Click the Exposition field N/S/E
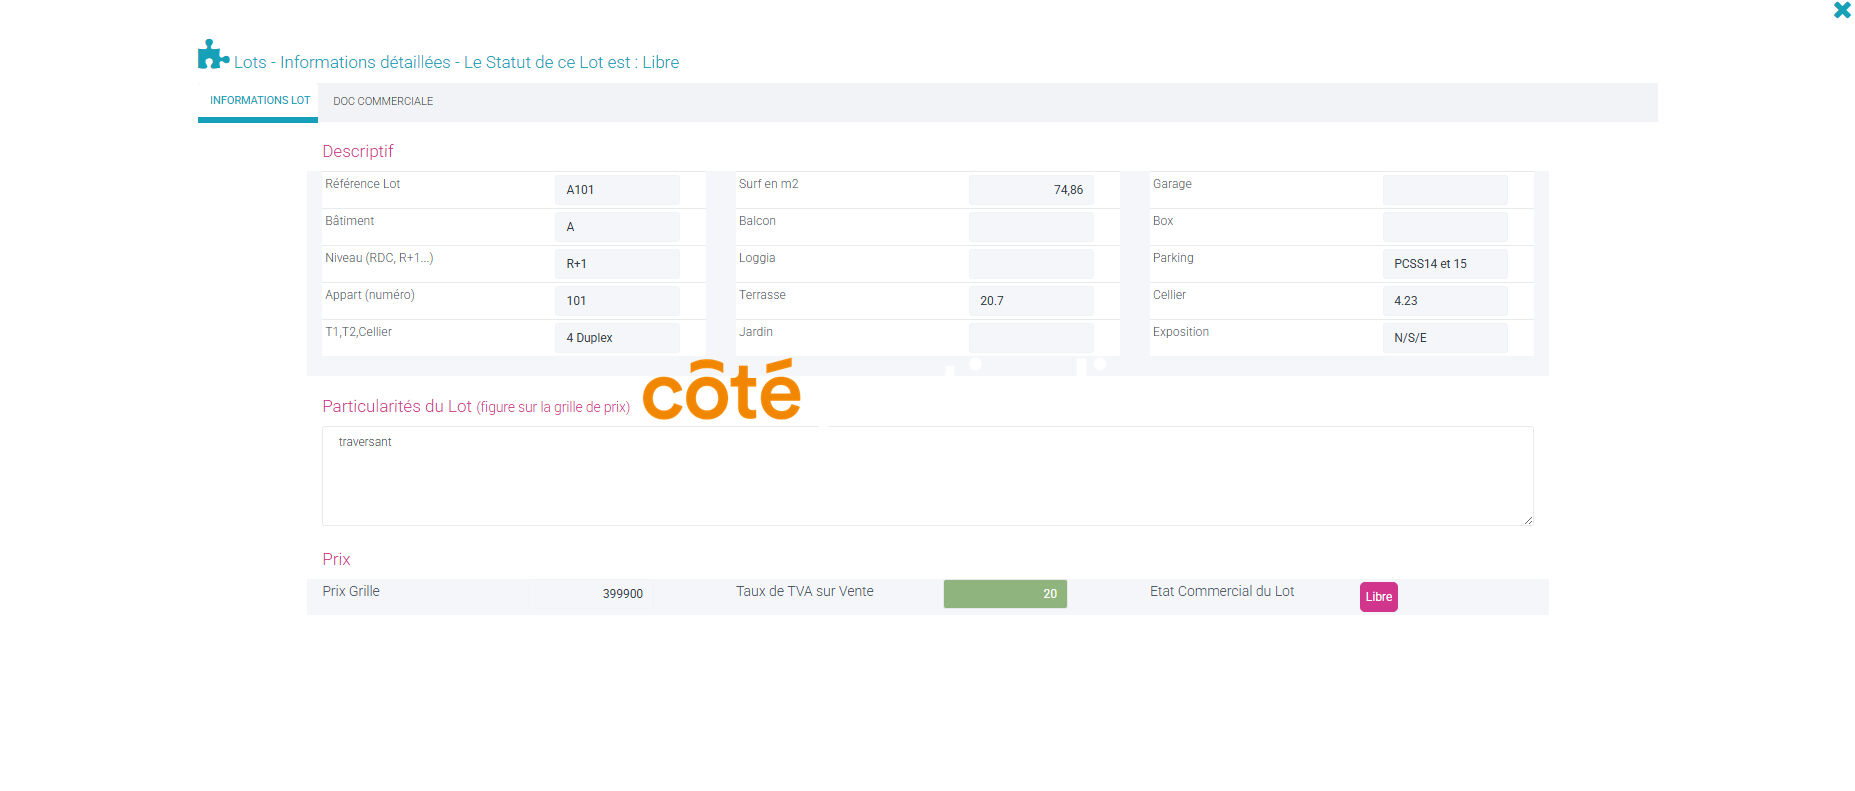The image size is (1855, 791). pyautogui.click(x=1444, y=338)
